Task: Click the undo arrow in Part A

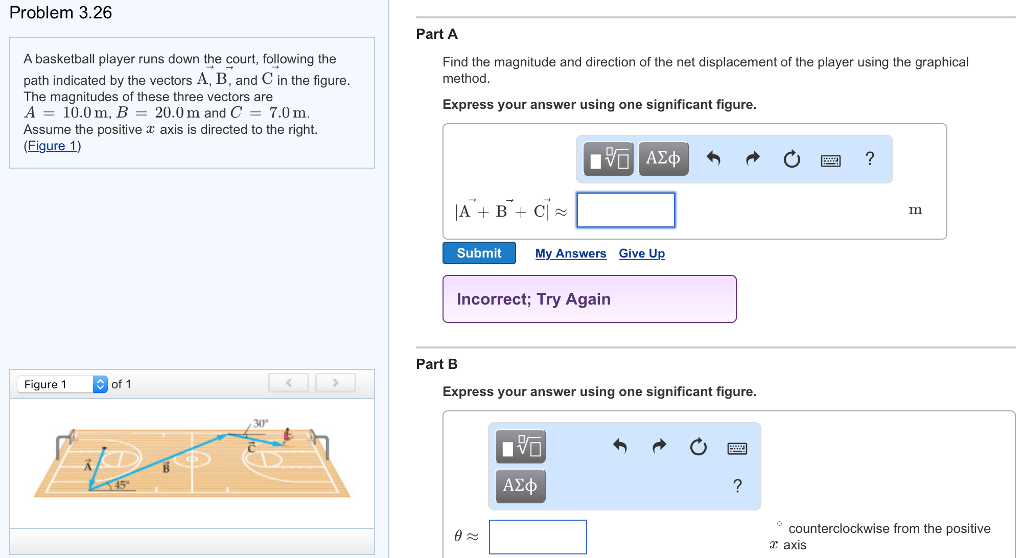Action: tap(713, 158)
